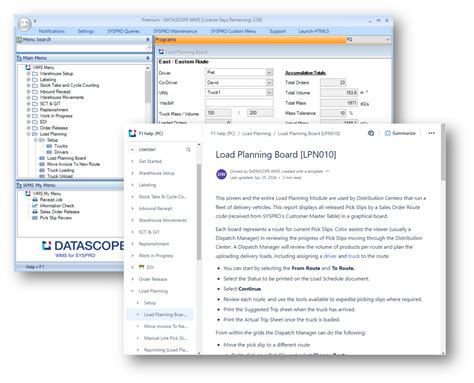This screenshot has width=474, height=383.
Task: Expand Warehouse Setup in help sidebar
Action: 133,173
